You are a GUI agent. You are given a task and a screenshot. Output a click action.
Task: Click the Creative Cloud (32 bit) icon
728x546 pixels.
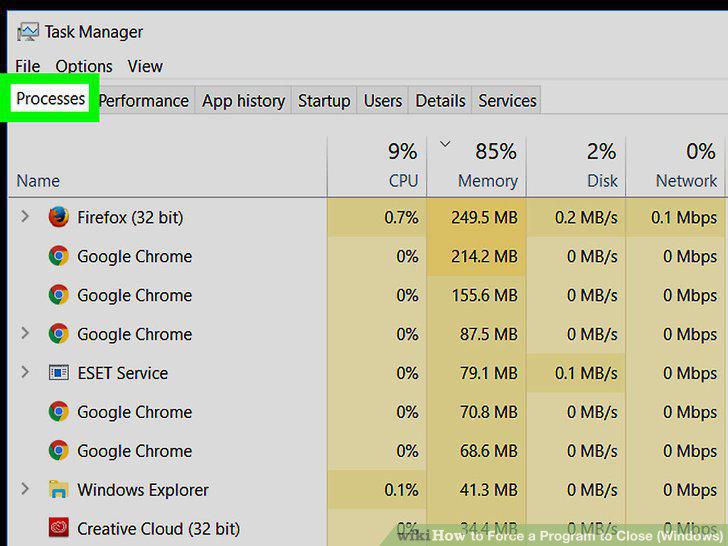coord(58,527)
